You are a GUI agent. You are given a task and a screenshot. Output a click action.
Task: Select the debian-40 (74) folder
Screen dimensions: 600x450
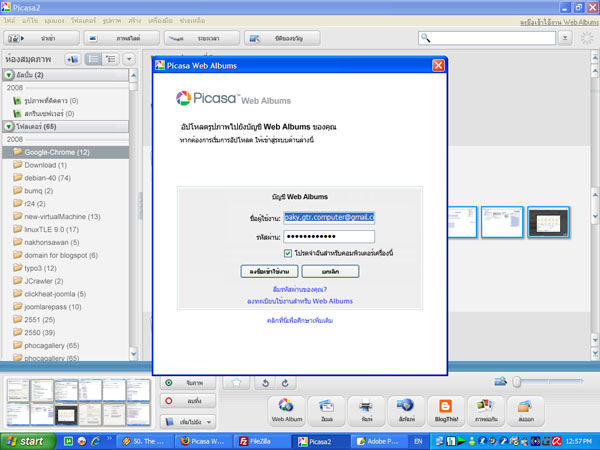[x=65, y=178]
